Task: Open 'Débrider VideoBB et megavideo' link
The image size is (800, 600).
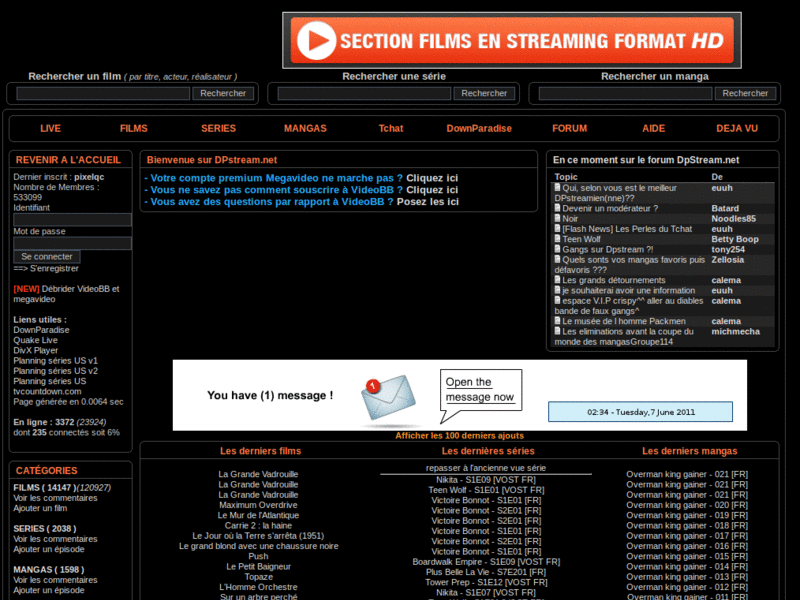Action: point(66,294)
